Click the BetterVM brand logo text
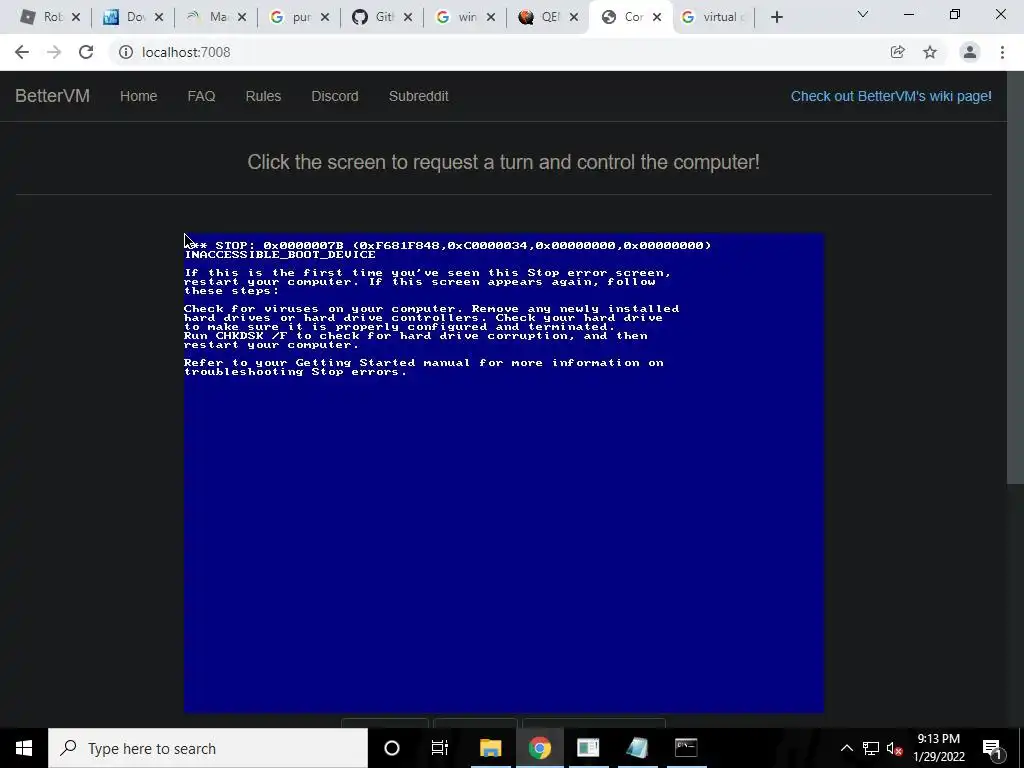Image resolution: width=1024 pixels, height=768 pixels. pyautogui.click(x=52, y=96)
